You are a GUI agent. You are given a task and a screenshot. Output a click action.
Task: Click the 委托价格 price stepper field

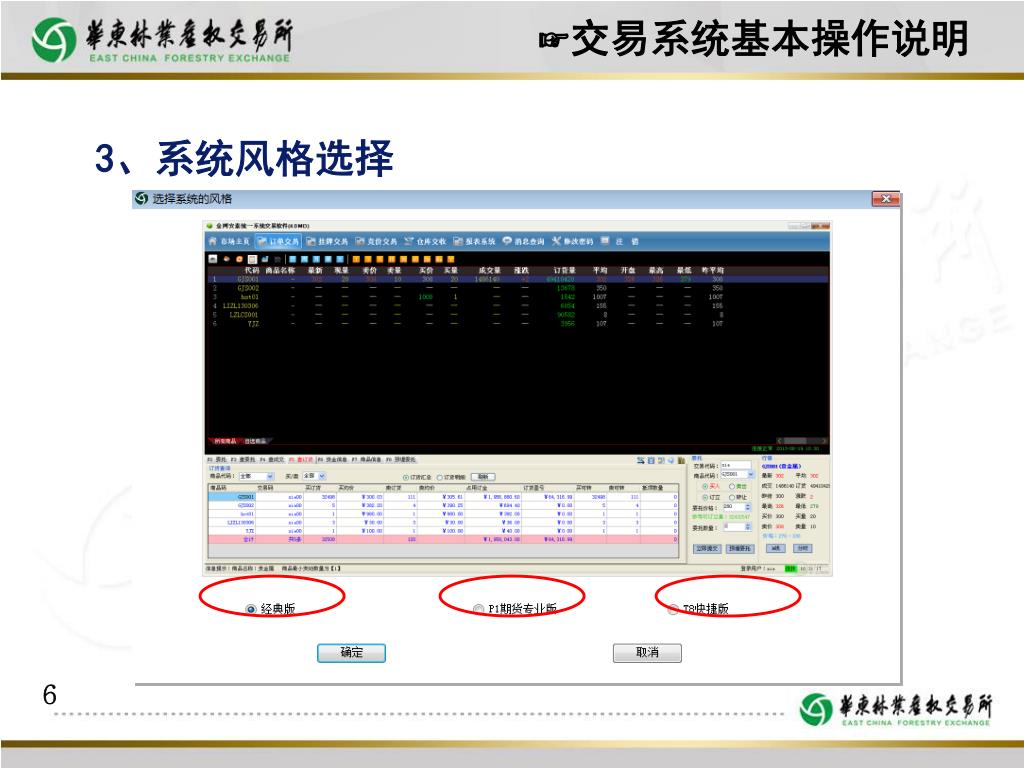pyautogui.click(x=736, y=507)
